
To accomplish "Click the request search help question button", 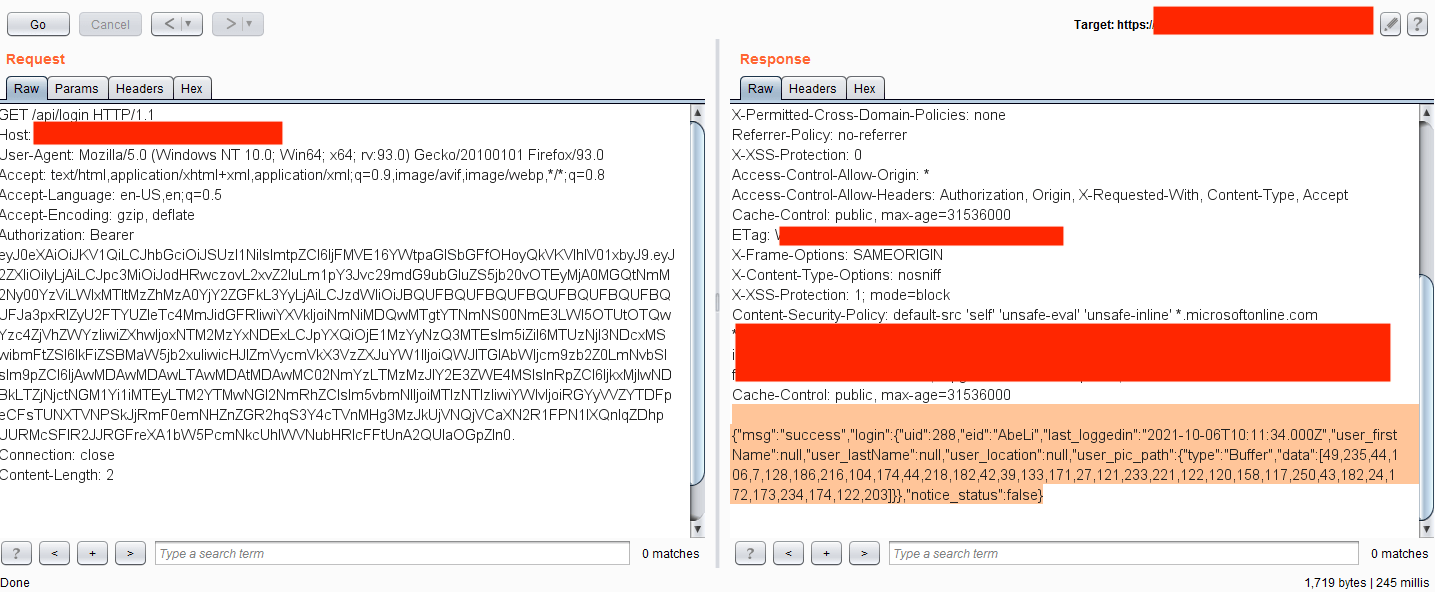I will click(16, 553).
